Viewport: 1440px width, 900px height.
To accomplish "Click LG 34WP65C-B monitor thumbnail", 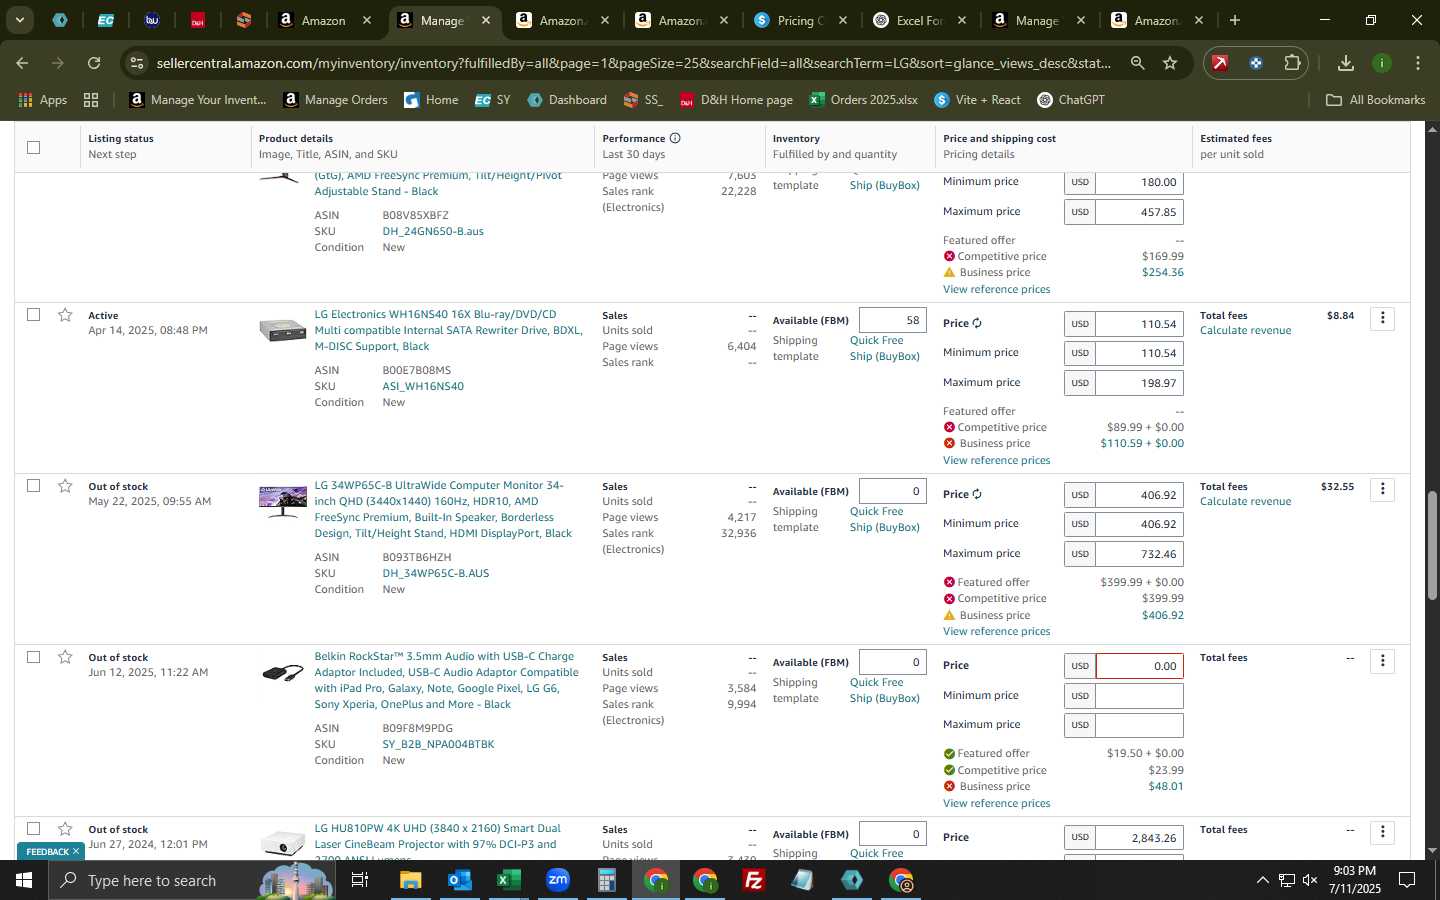I will (x=282, y=501).
